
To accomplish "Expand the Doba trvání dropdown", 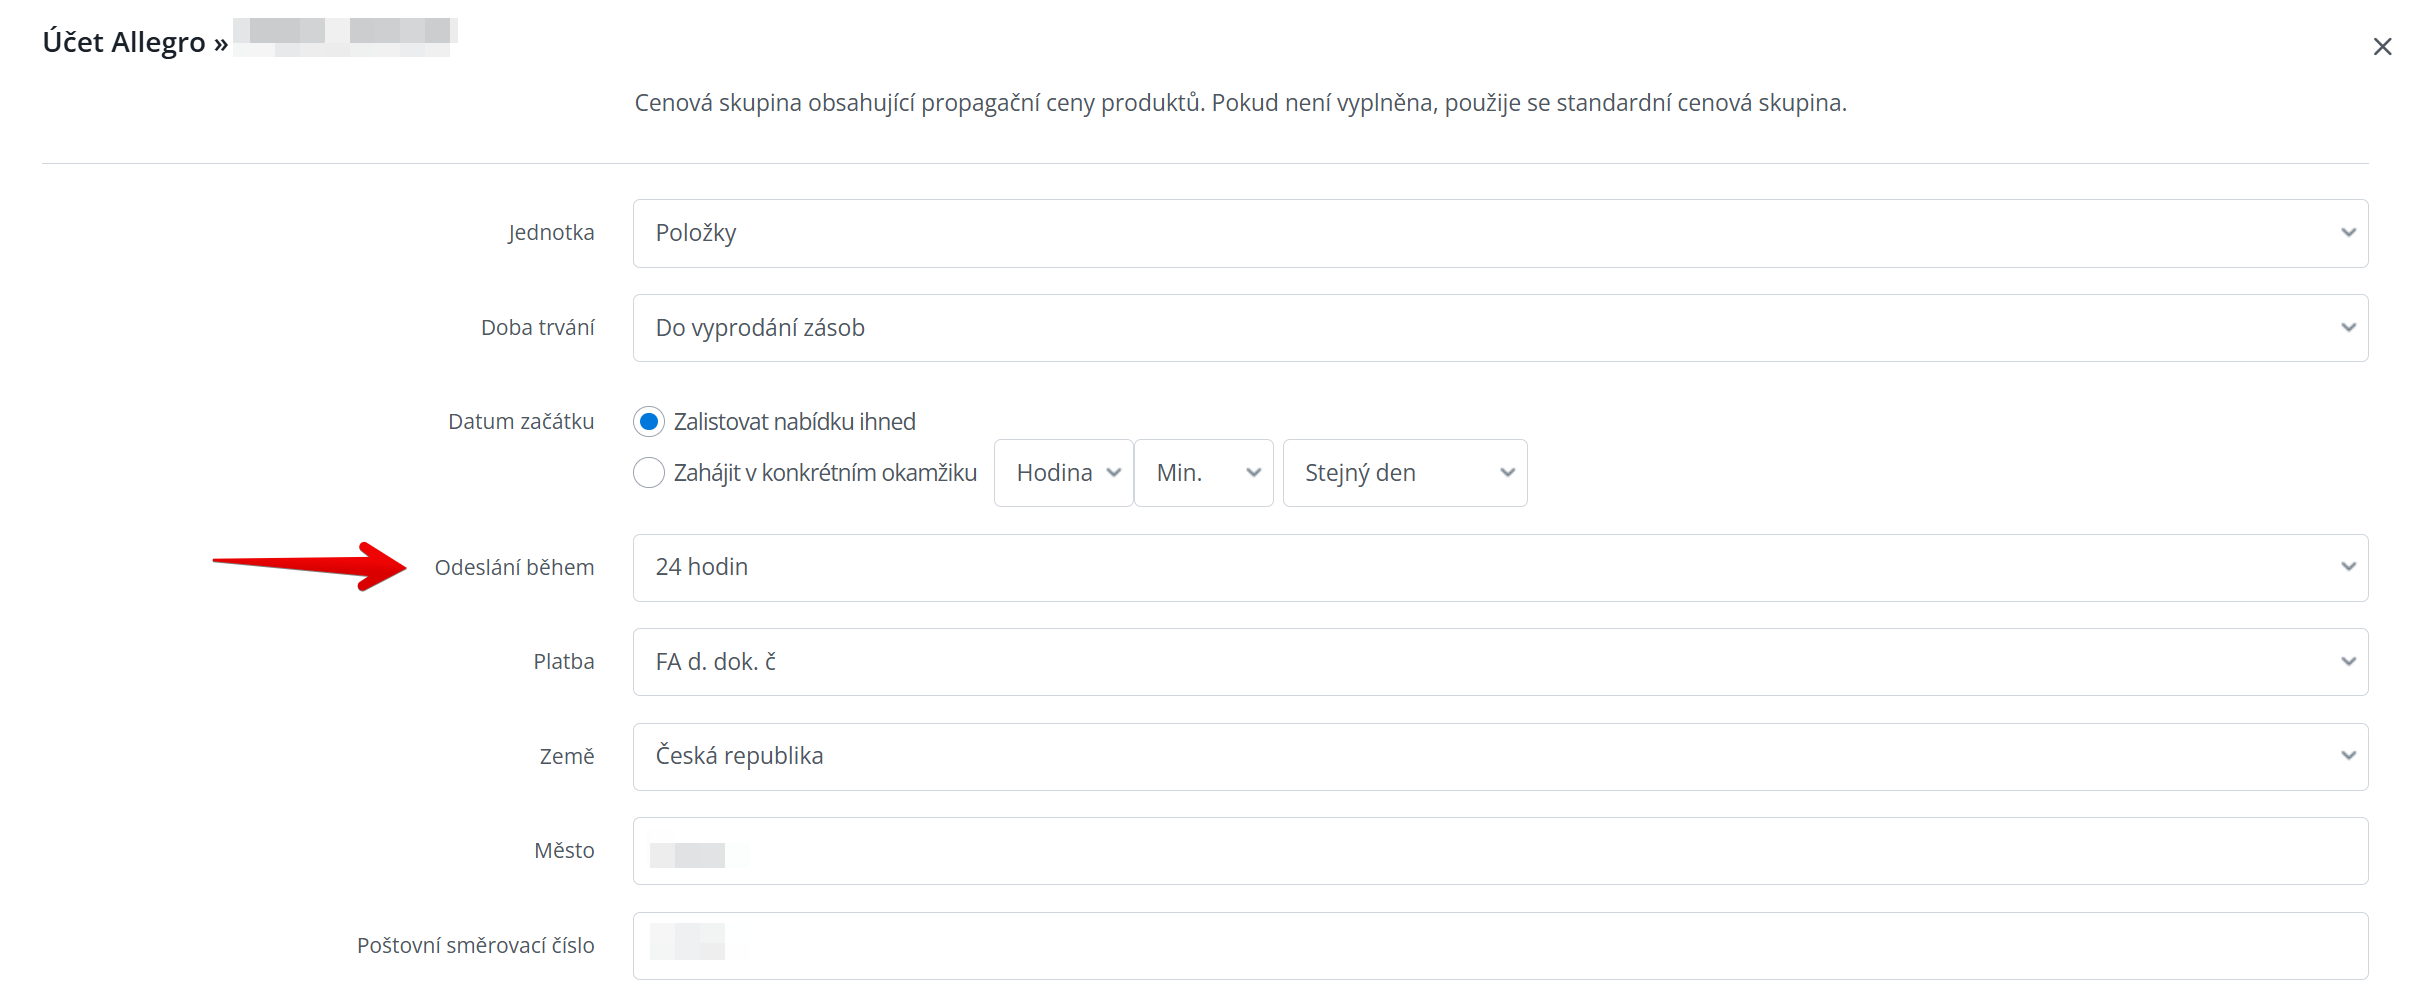I will click(1498, 328).
